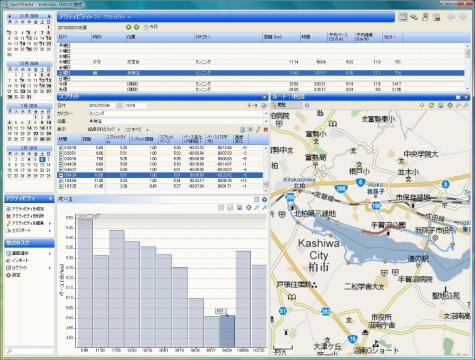Click the maximize icon in route map panel header
The image size is (475, 360).
tap(458, 97)
